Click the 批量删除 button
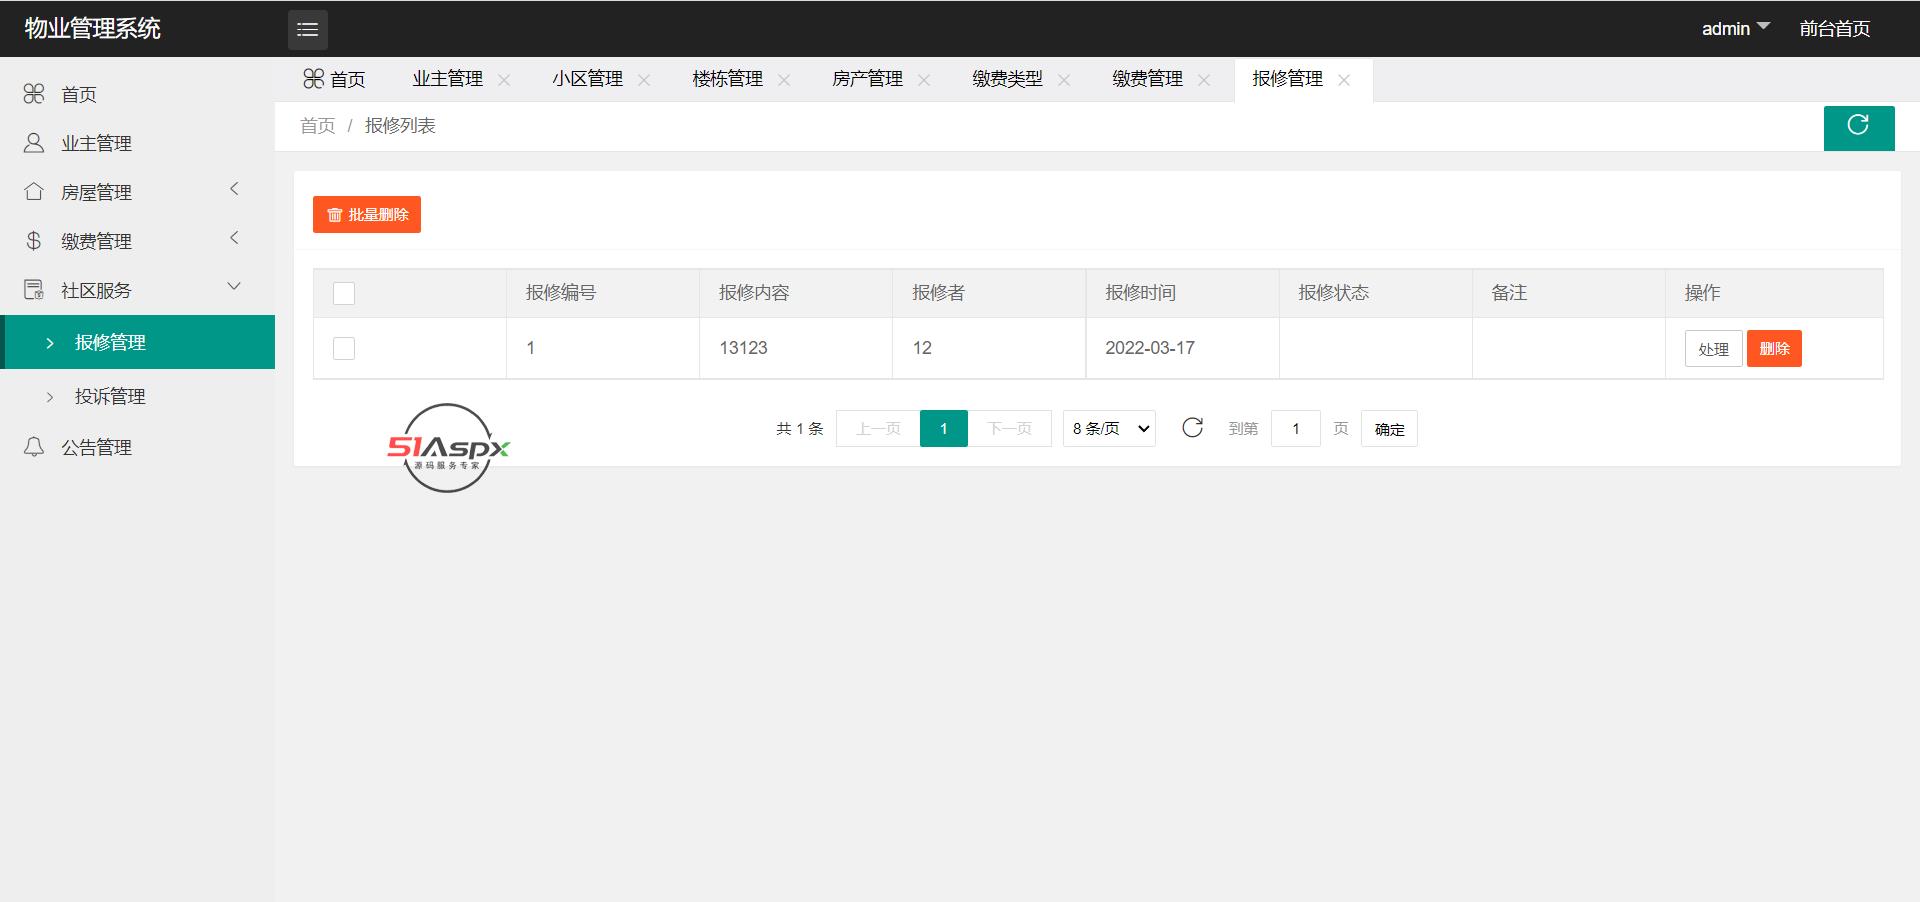The image size is (1920, 902). coord(367,214)
